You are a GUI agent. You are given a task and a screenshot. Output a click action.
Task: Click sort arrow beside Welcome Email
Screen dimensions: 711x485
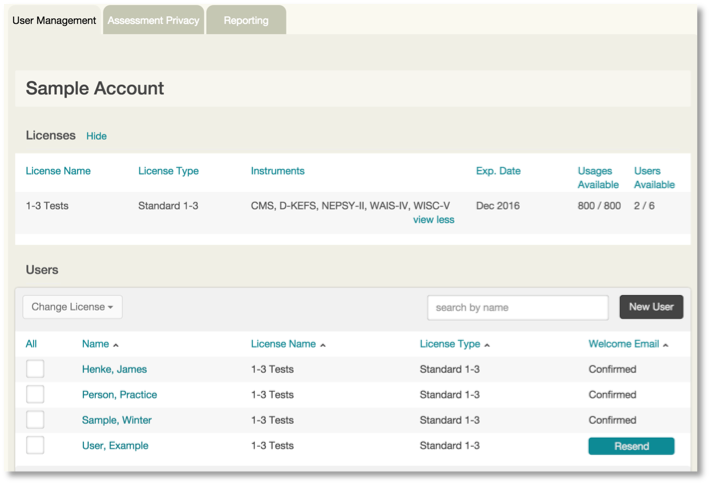point(666,345)
